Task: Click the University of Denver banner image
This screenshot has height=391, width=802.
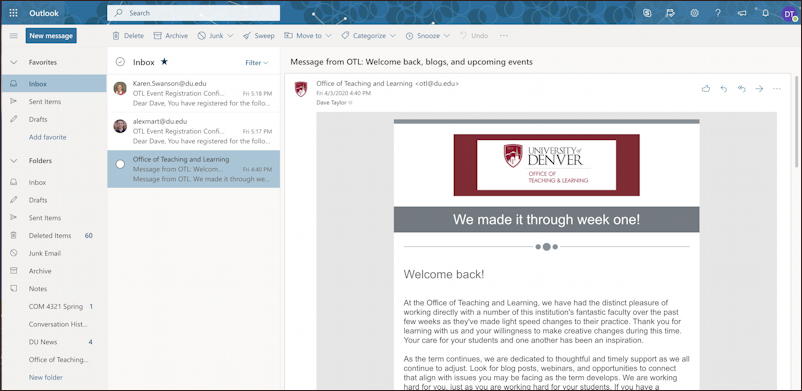Action: point(546,165)
